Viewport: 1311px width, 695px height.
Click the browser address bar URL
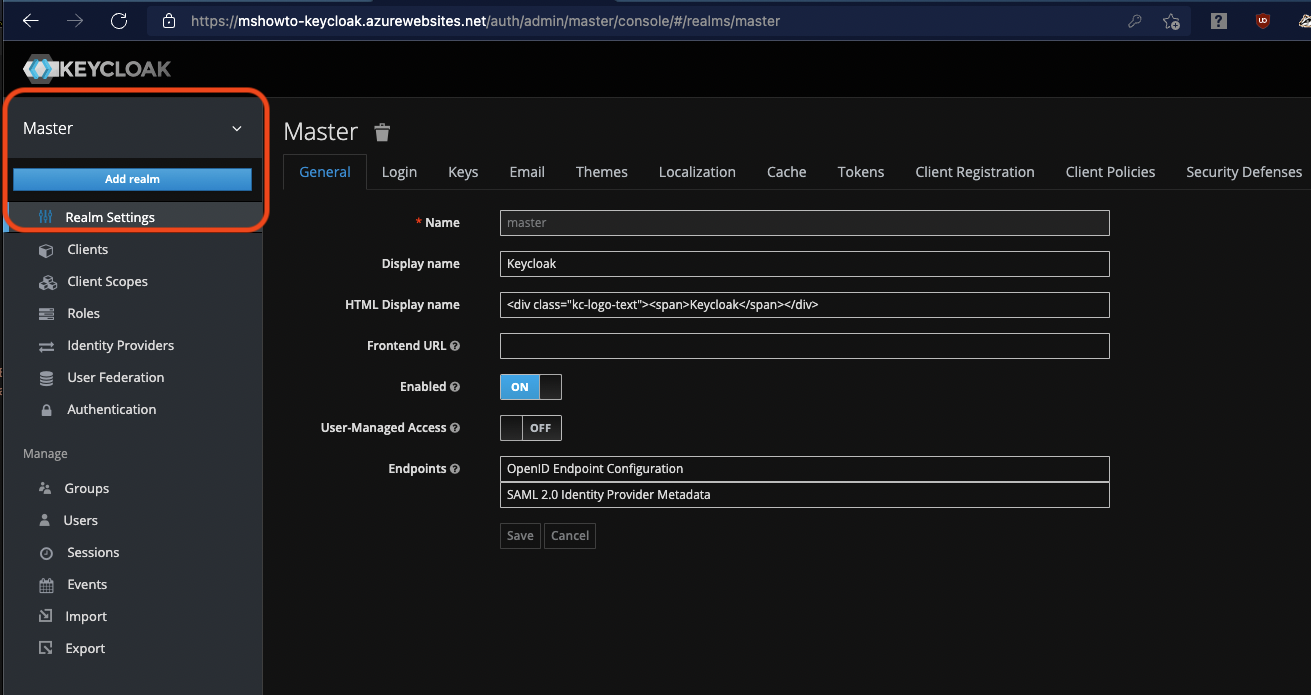(485, 20)
